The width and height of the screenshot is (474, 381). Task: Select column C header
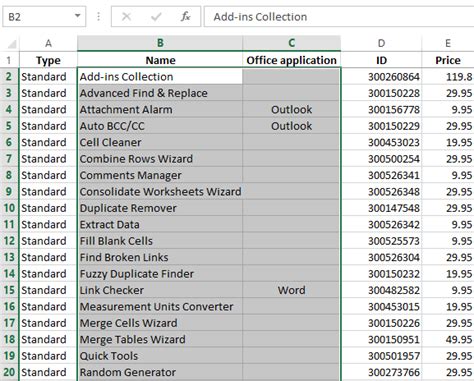[x=292, y=43]
